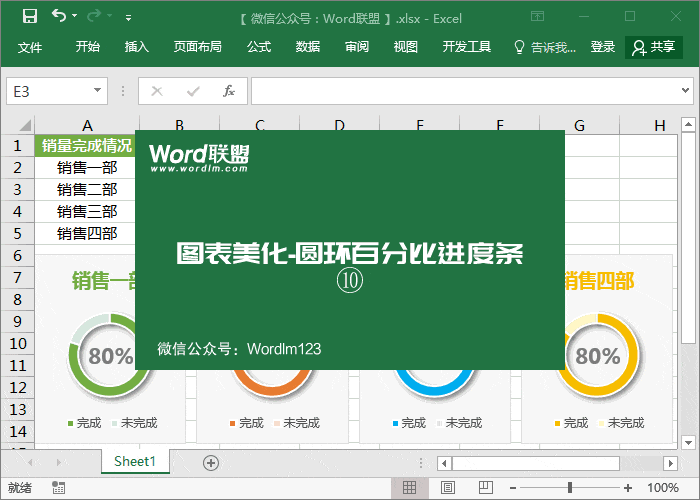Open the 插入 ribbon tab
This screenshot has width=700, height=500.
click(137, 47)
